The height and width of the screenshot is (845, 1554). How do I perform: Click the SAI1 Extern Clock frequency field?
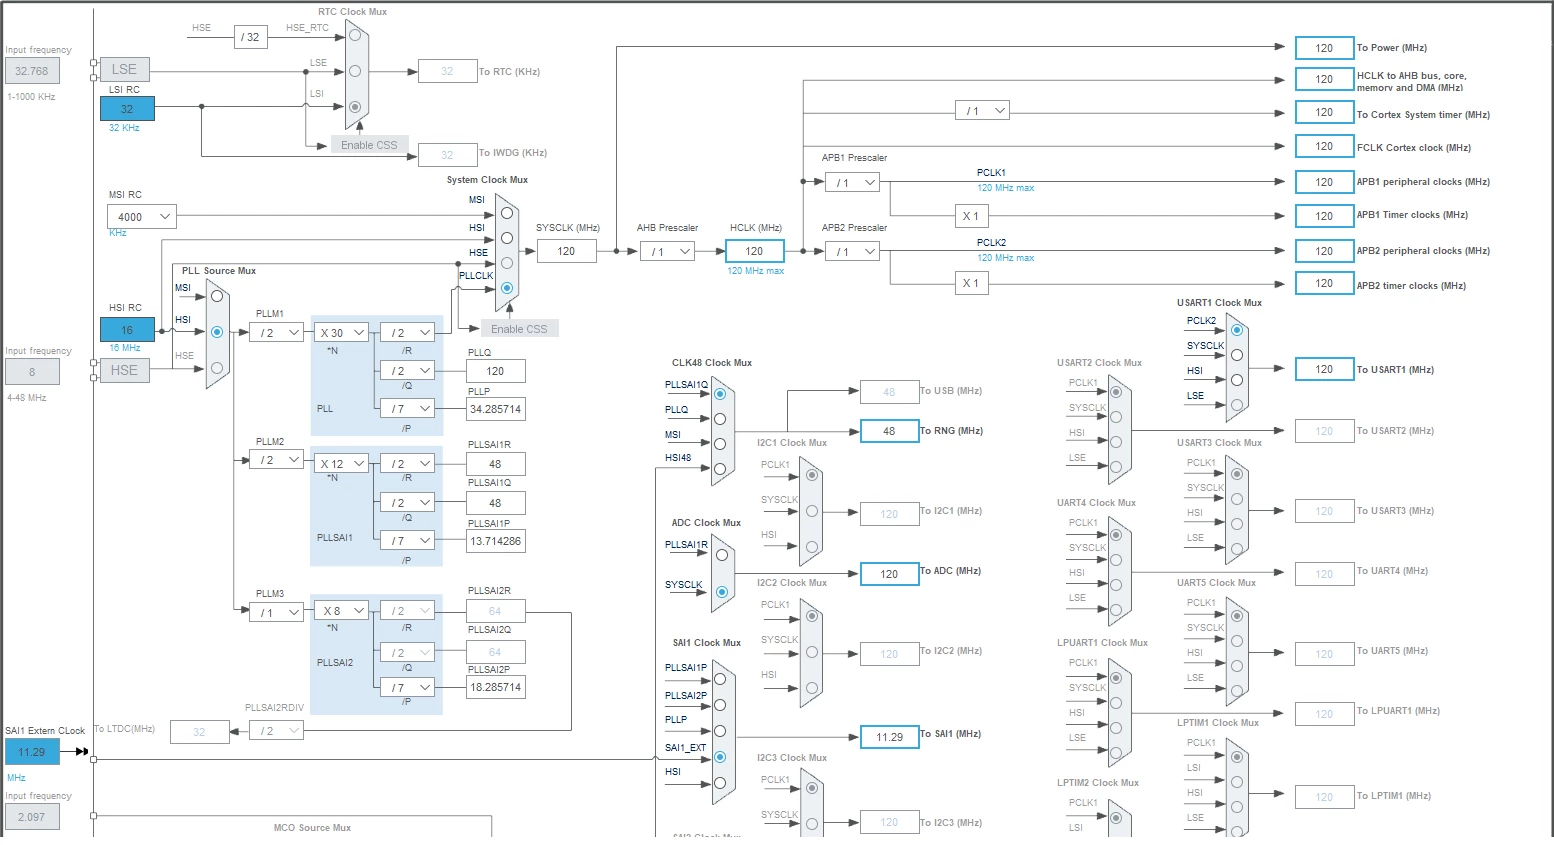coord(32,752)
